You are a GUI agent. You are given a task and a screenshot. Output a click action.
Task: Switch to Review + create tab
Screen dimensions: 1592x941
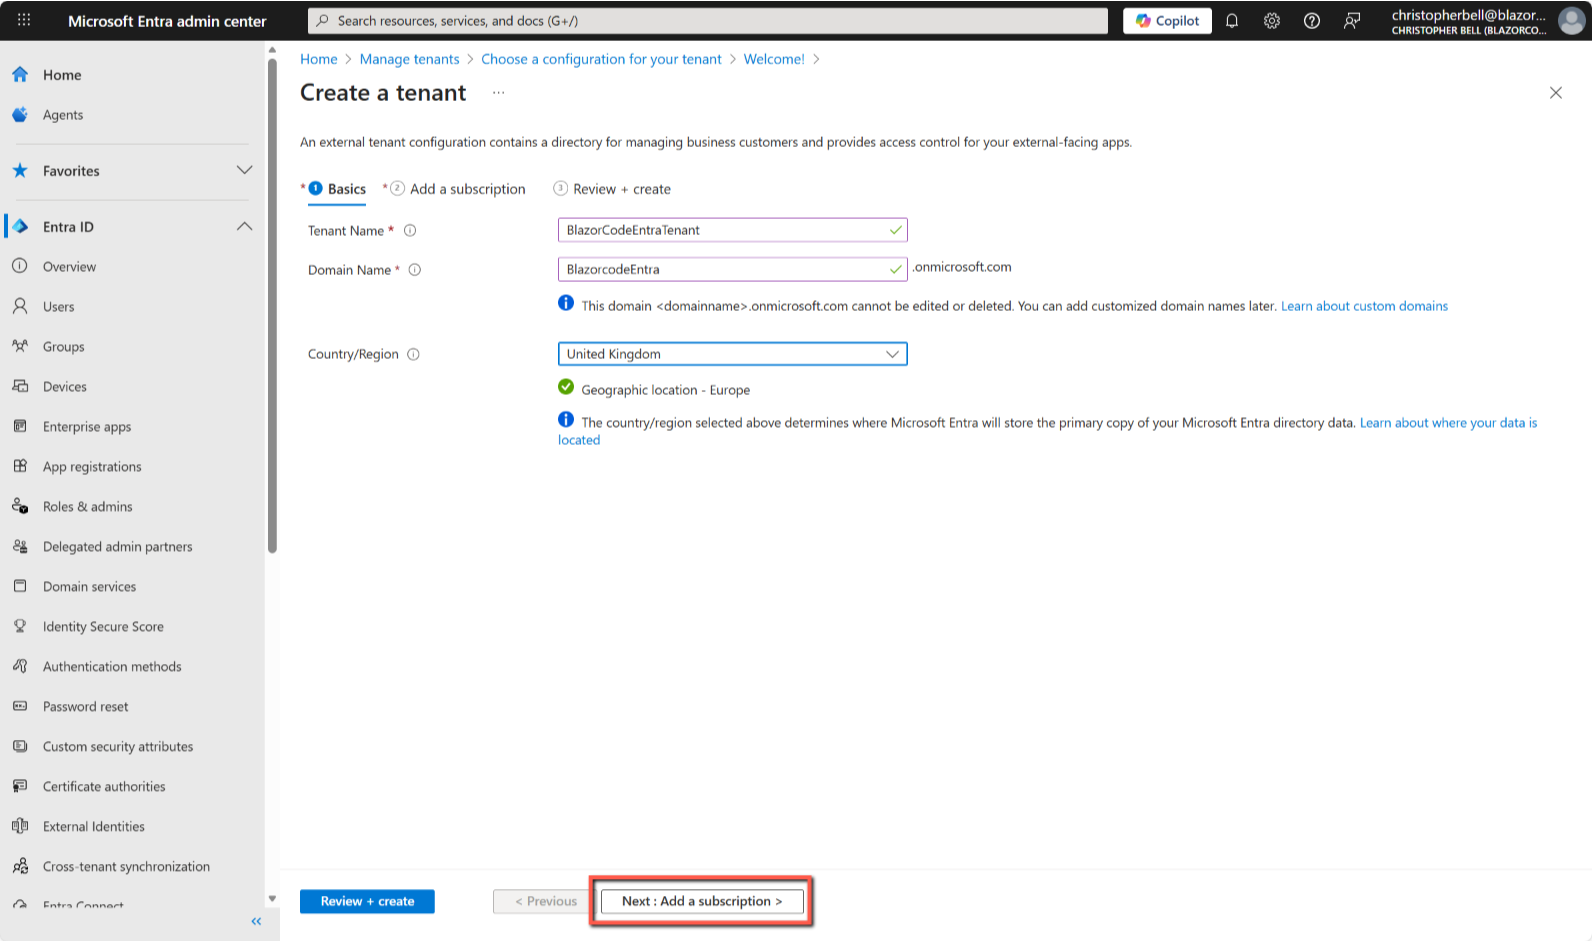coord(621,189)
